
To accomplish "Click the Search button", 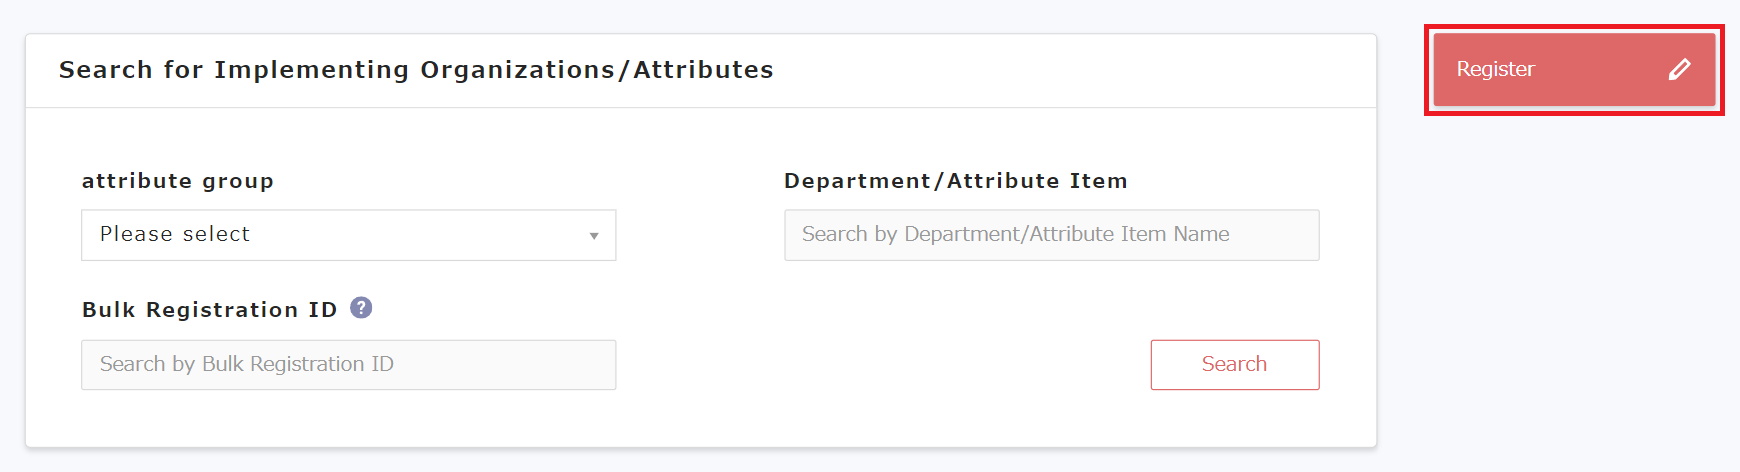I will tap(1234, 365).
